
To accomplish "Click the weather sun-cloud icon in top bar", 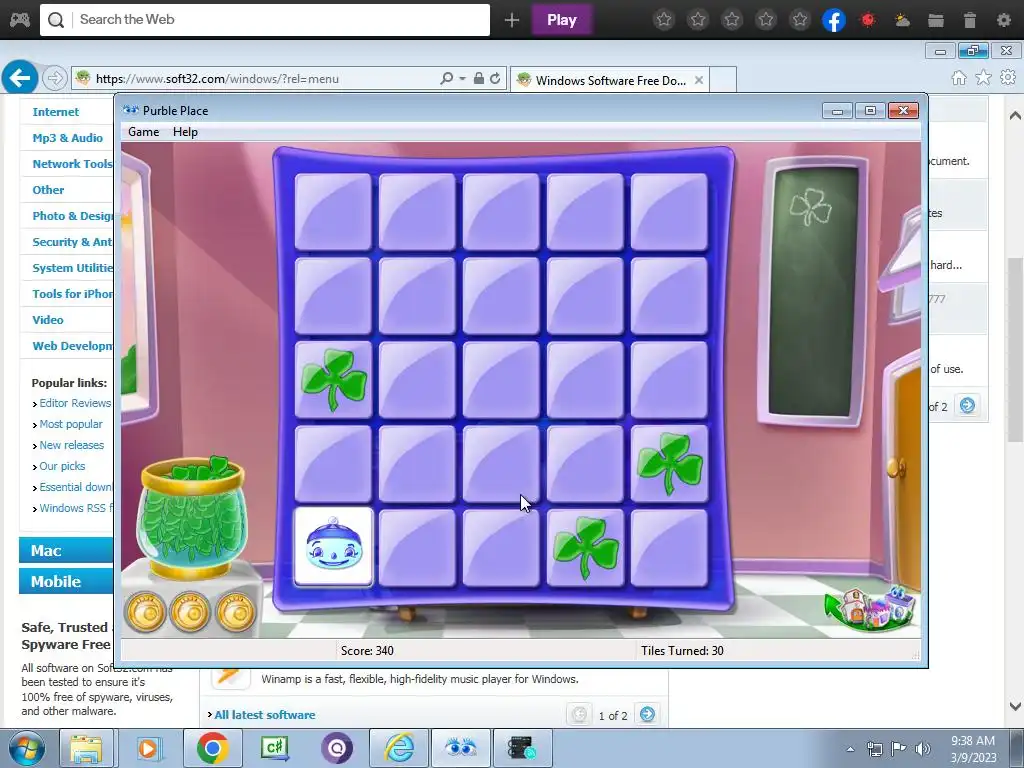I will (902, 20).
